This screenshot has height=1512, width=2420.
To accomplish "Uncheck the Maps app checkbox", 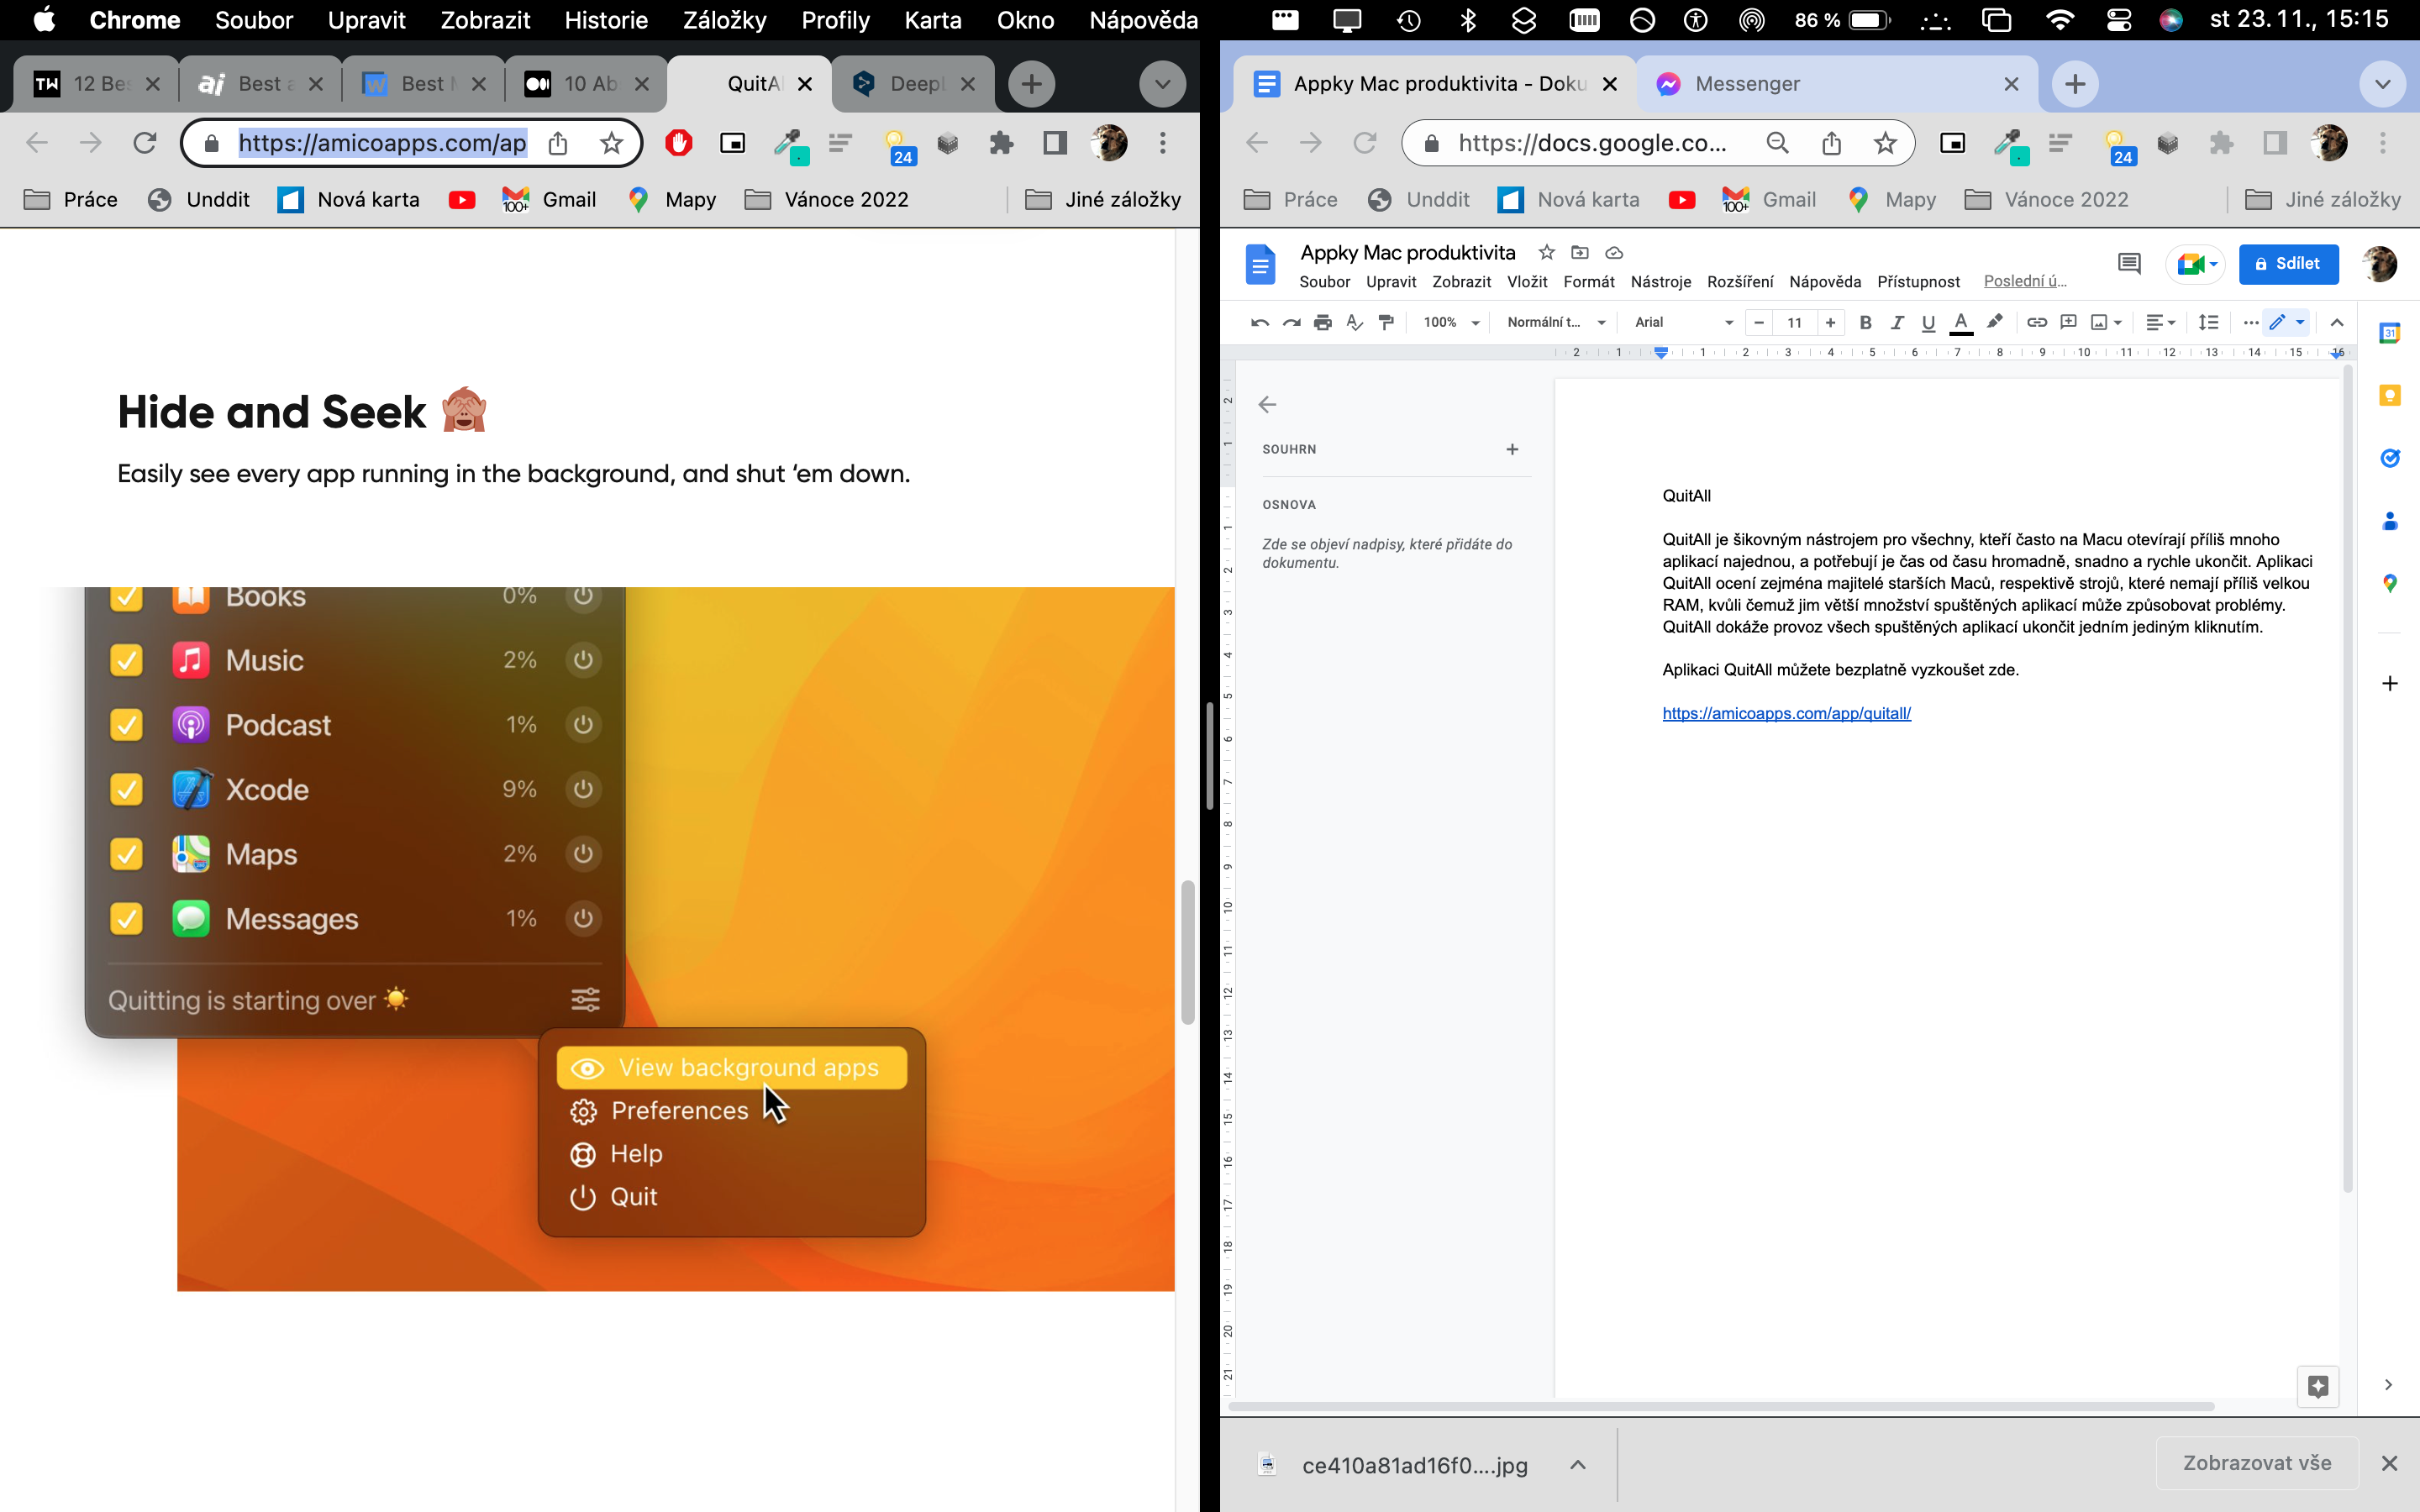I will (x=126, y=854).
